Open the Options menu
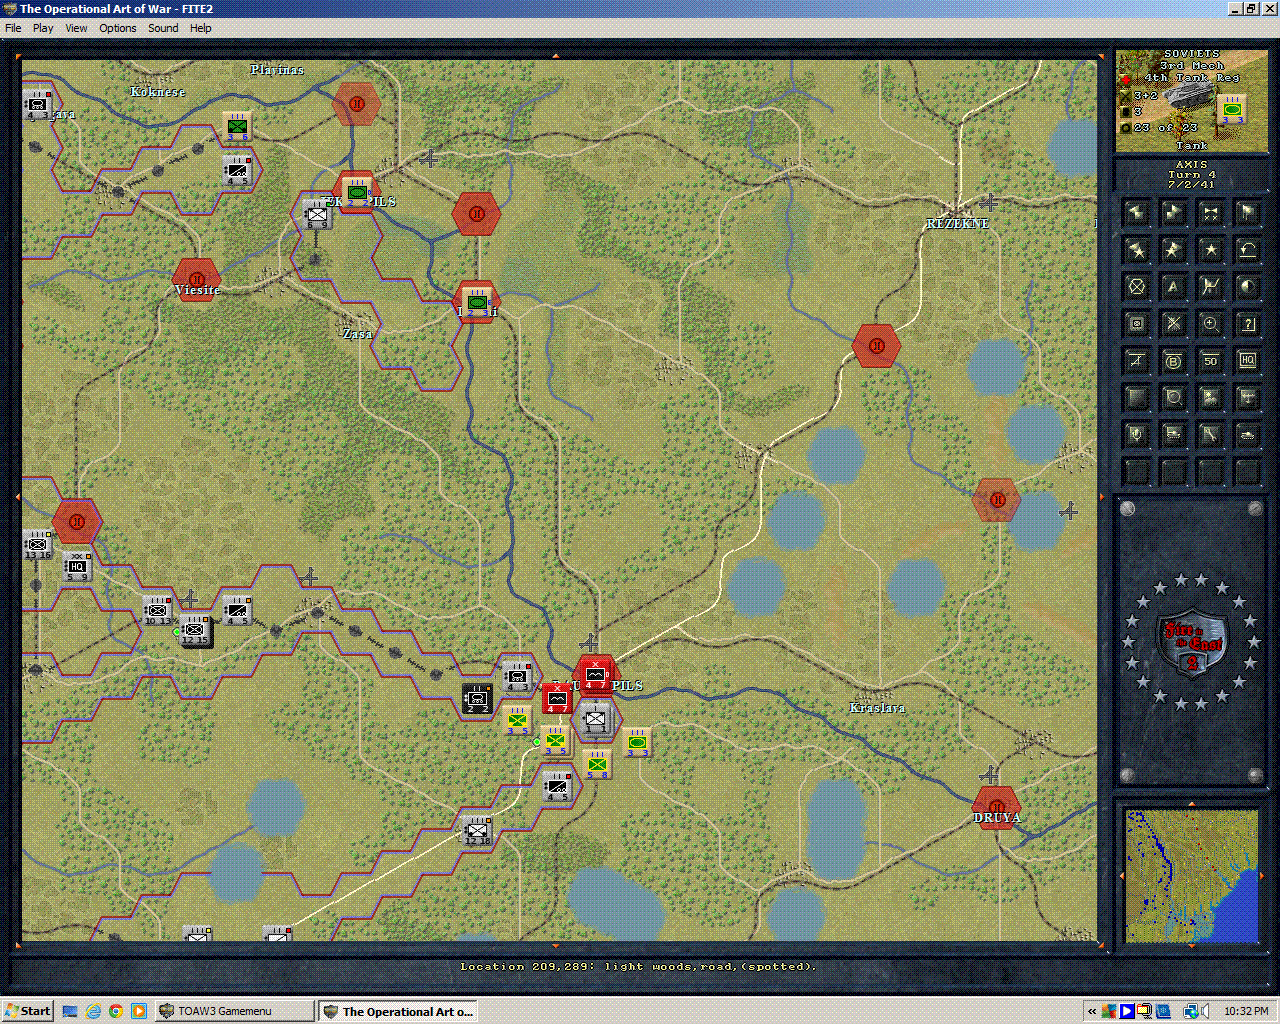1280x1024 pixels. point(117,28)
